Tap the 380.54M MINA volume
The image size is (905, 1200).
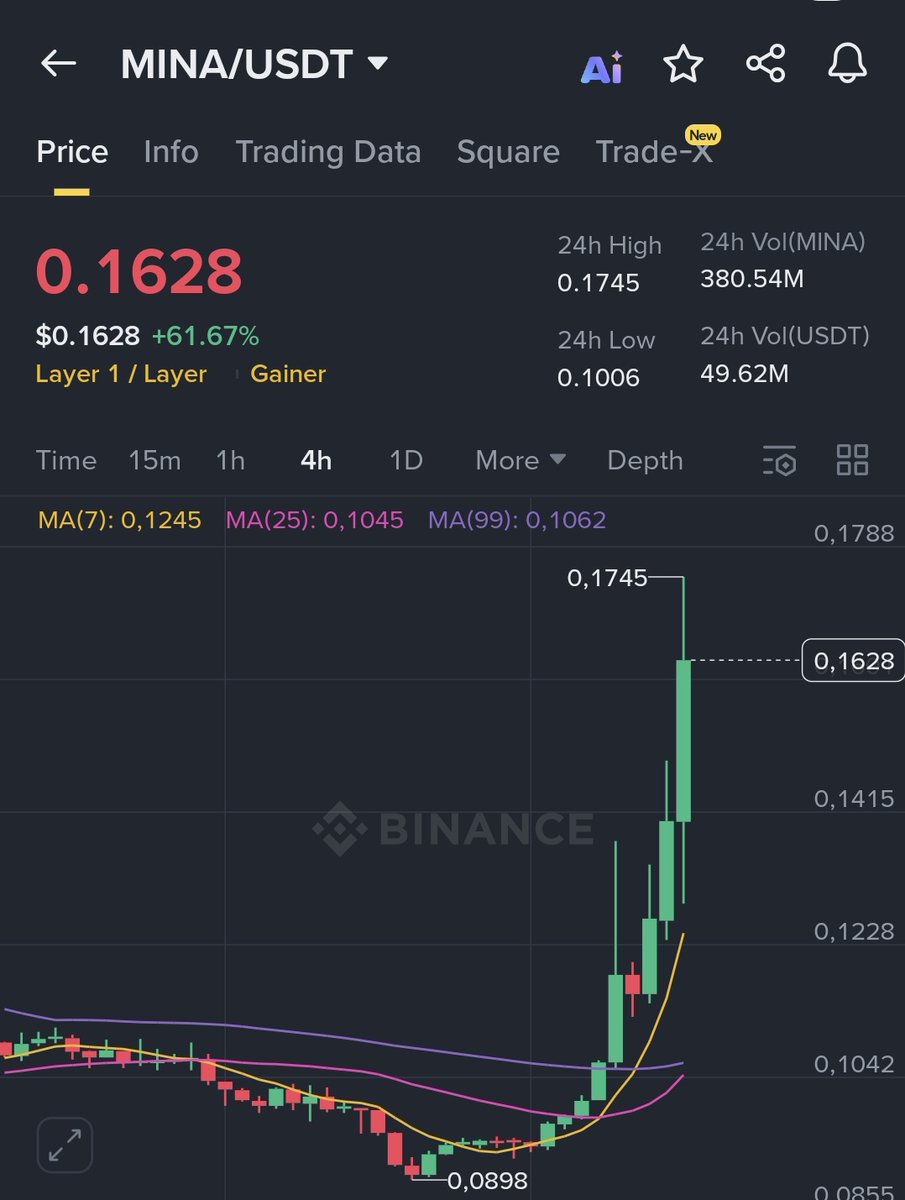[752, 279]
